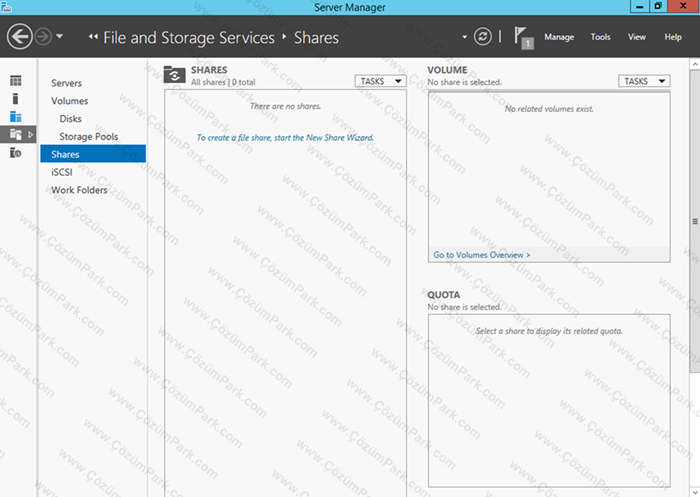Screen dimensions: 700x497
Task: Expand the File and Storage Services arrow
Action: click(30, 134)
